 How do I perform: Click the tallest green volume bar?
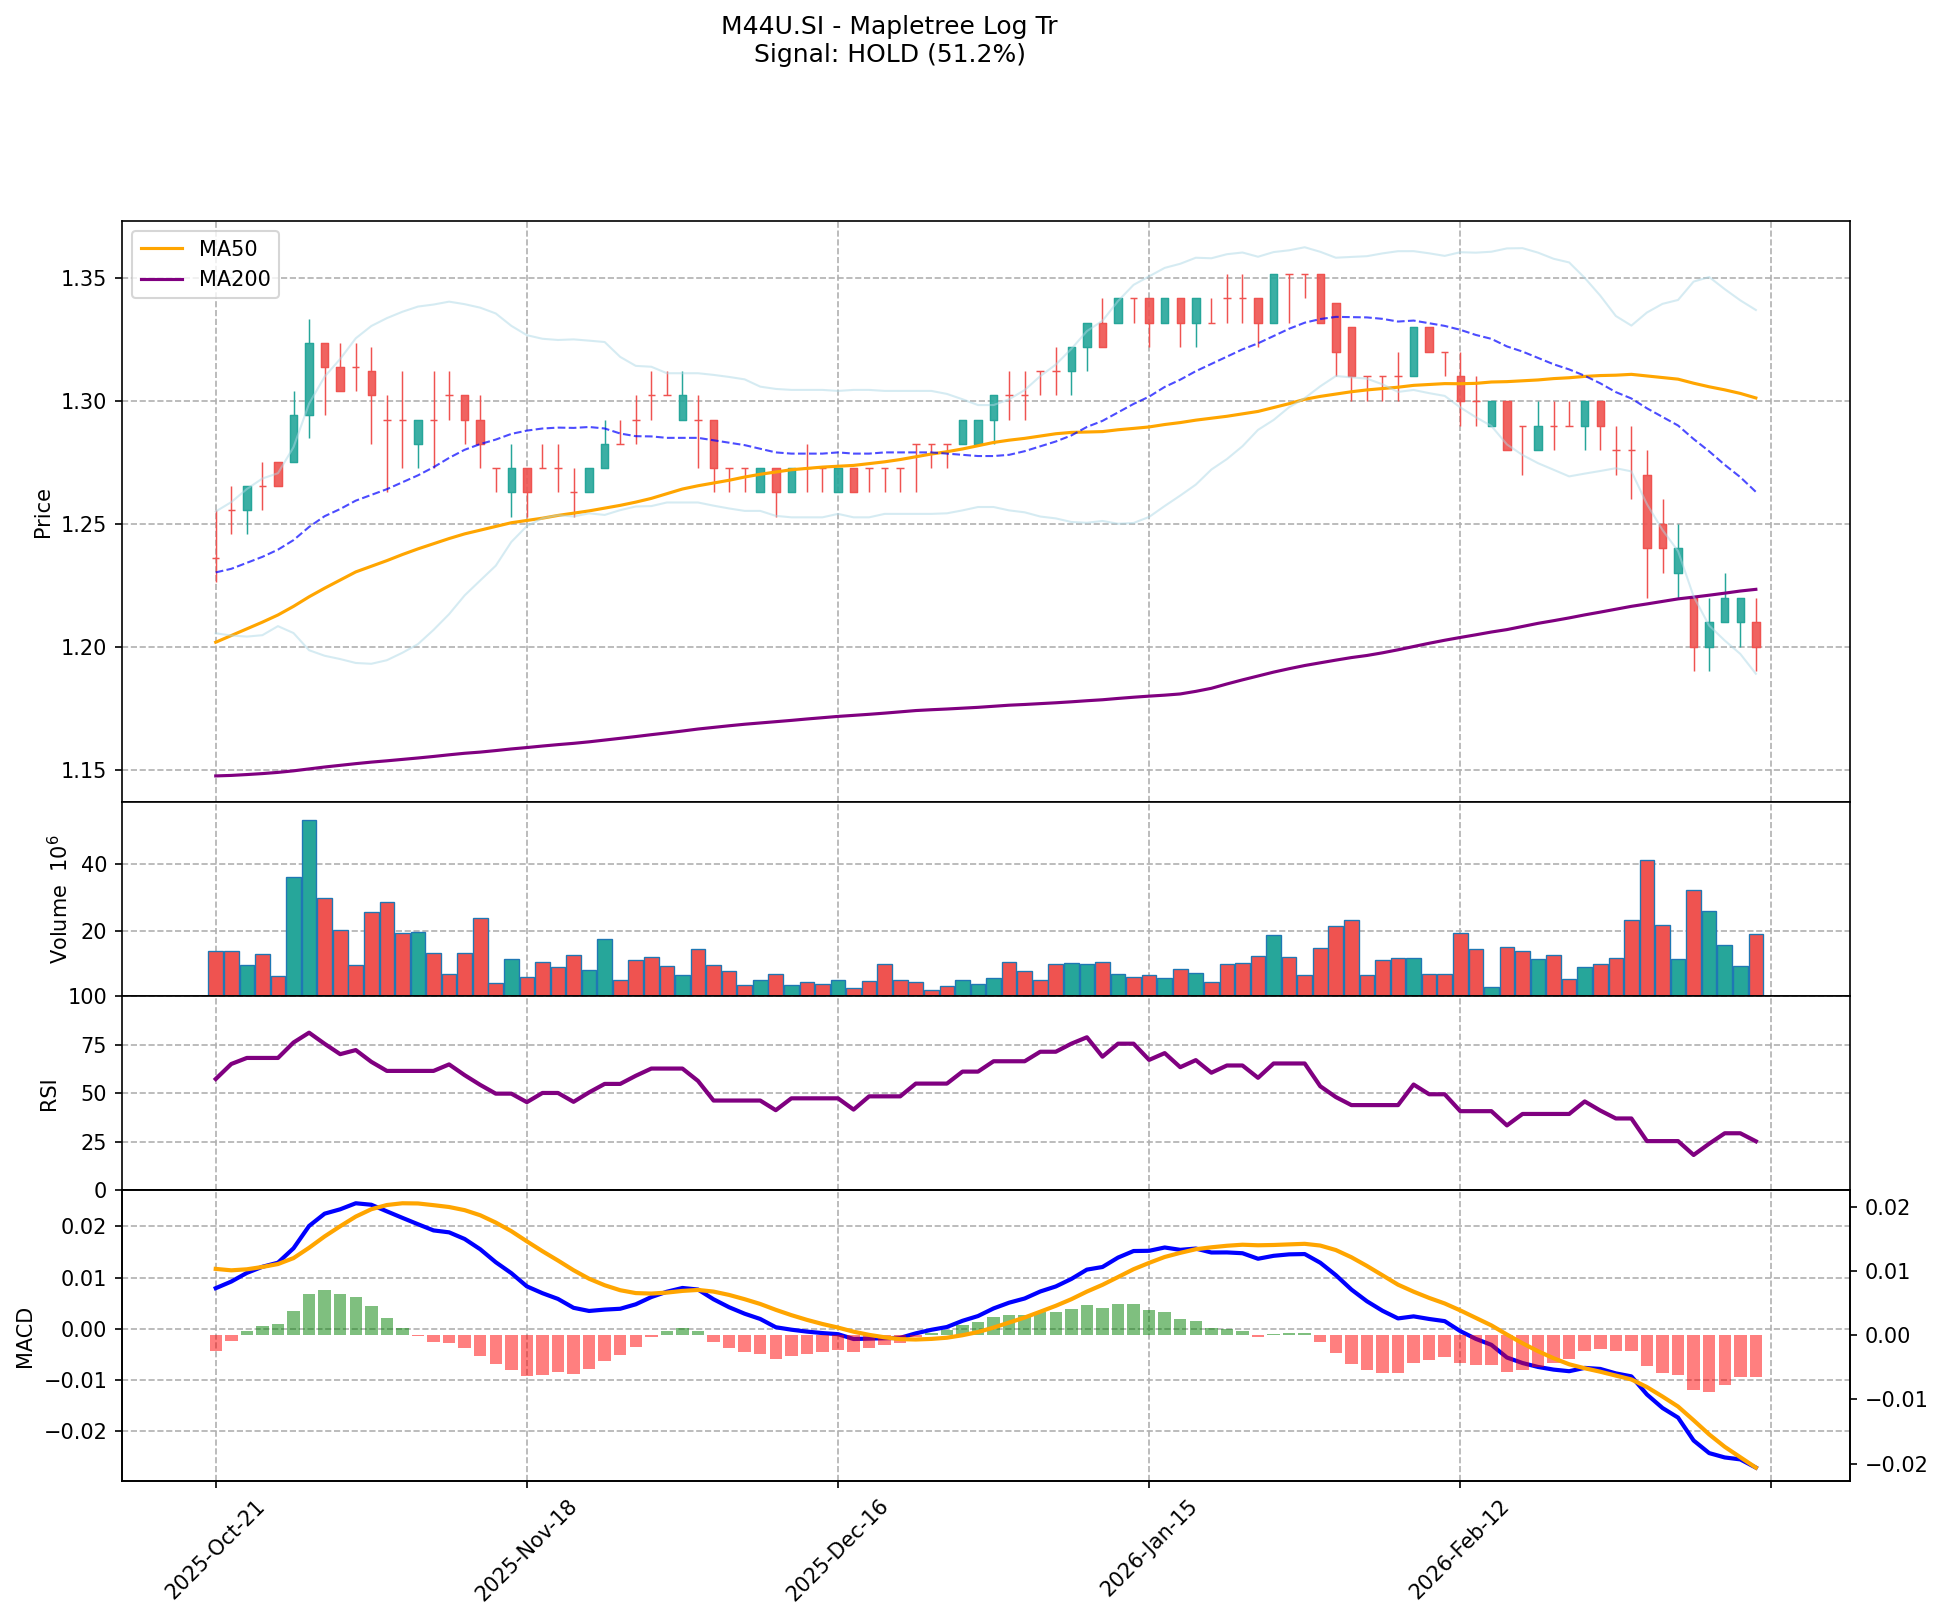pyautogui.click(x=309, y=908)
